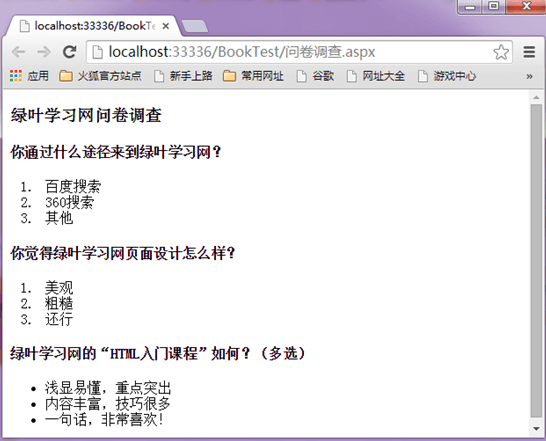Click the scrollbar down arrow
Viewport: 546px width, 441px height.
tap(536, 428)
